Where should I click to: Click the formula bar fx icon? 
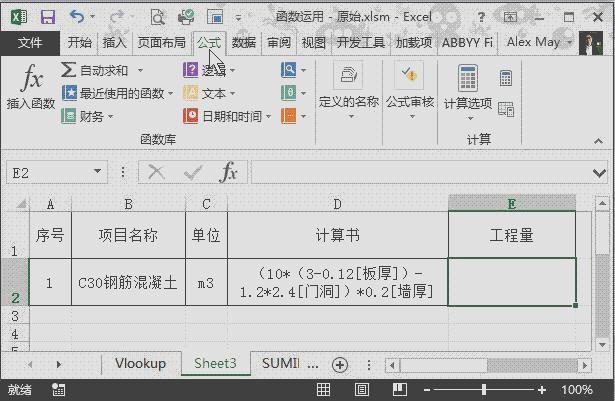click(229, 172)
